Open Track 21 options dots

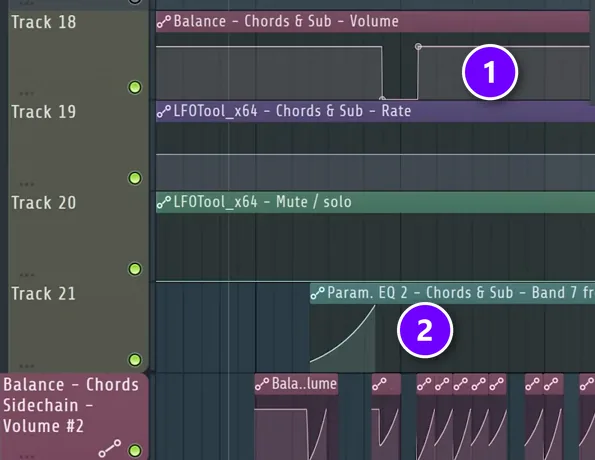[x=27, y=366]
